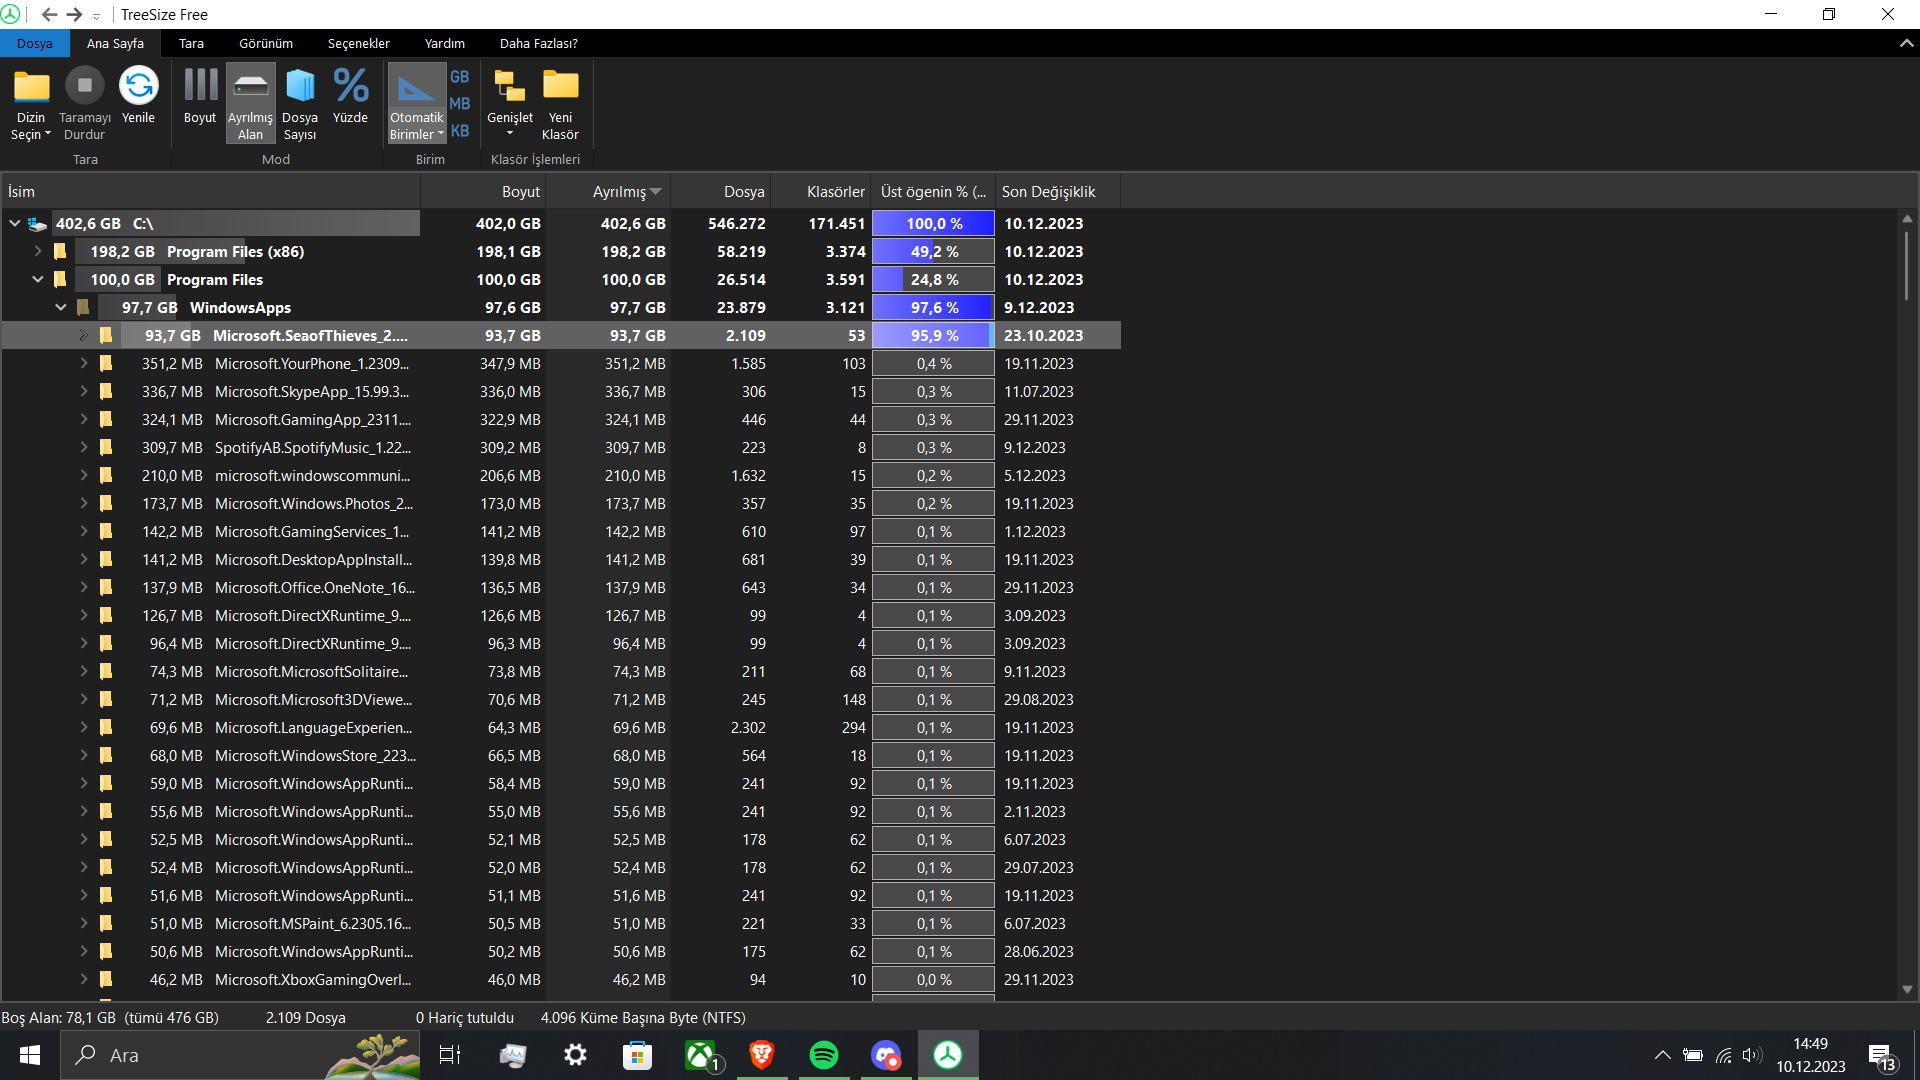The image size is (1920, 1080).
Task: Click the Yenile refresh icon
Action: (x=138, y=87)
